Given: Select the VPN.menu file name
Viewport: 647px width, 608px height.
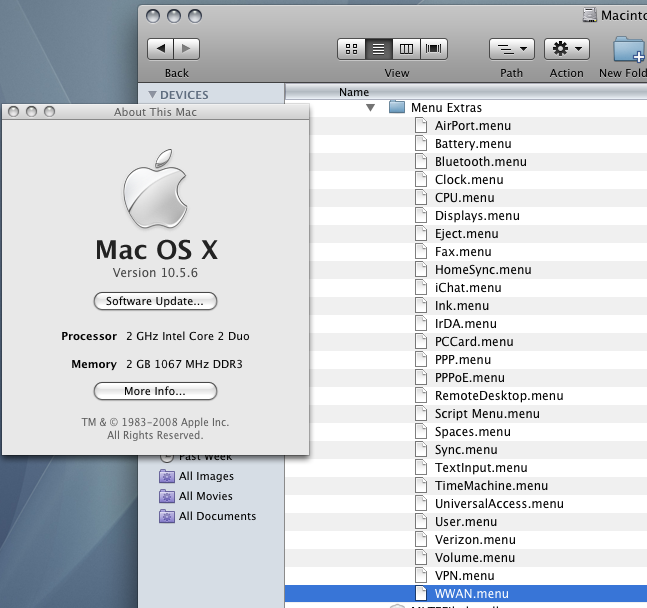Looking at the screenshot, I should pos(465,576).
